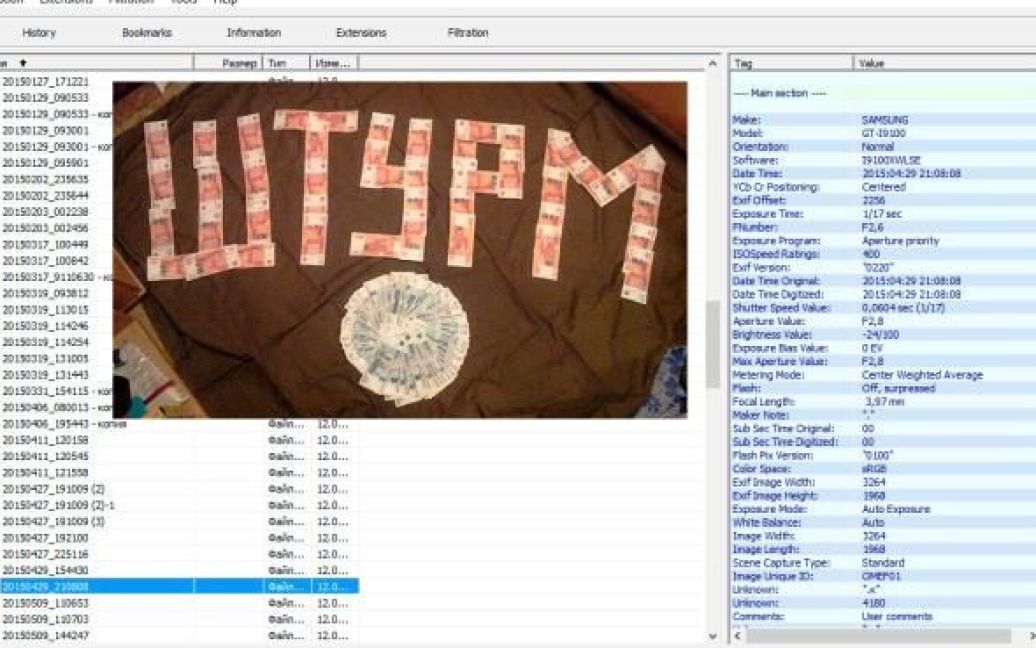1036x648 pixels.
Task: Click the money photo preview image
Action: tap(400, 250)
